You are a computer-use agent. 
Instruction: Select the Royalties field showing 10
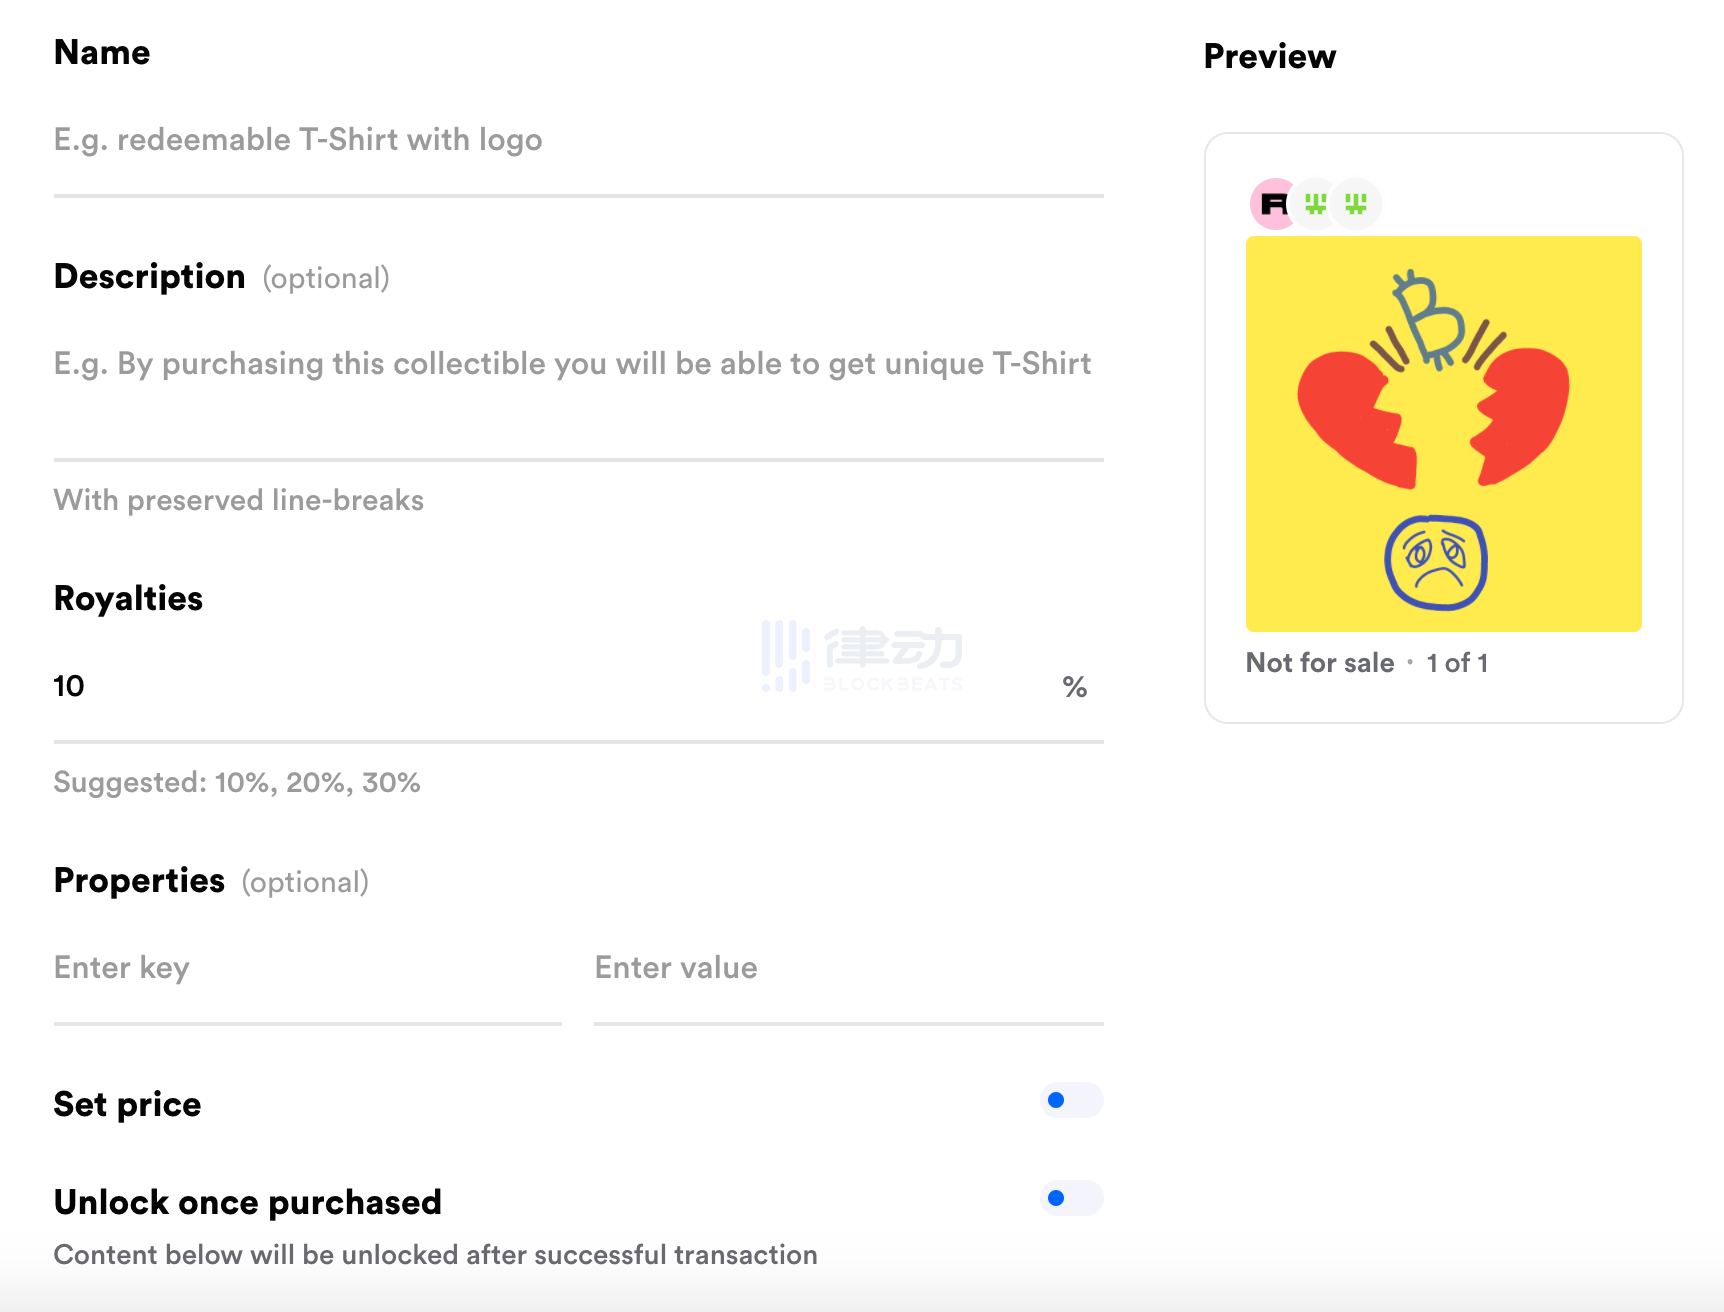[400, 686]
